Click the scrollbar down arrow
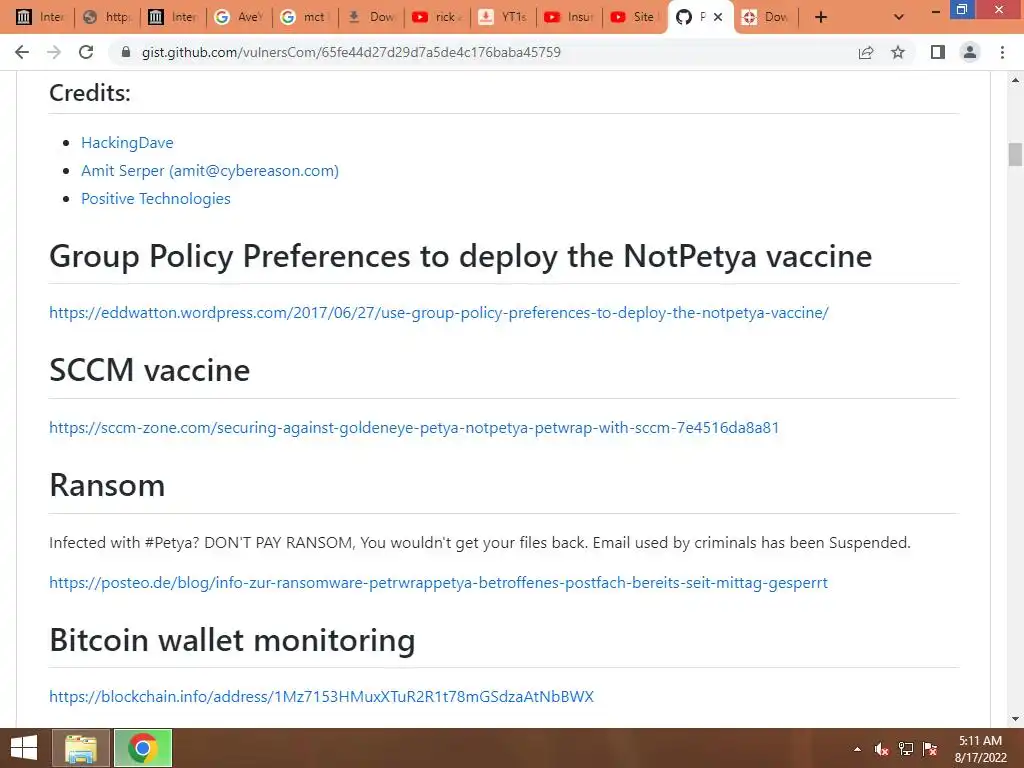The image size is (1024, 768). point(1015,719)
